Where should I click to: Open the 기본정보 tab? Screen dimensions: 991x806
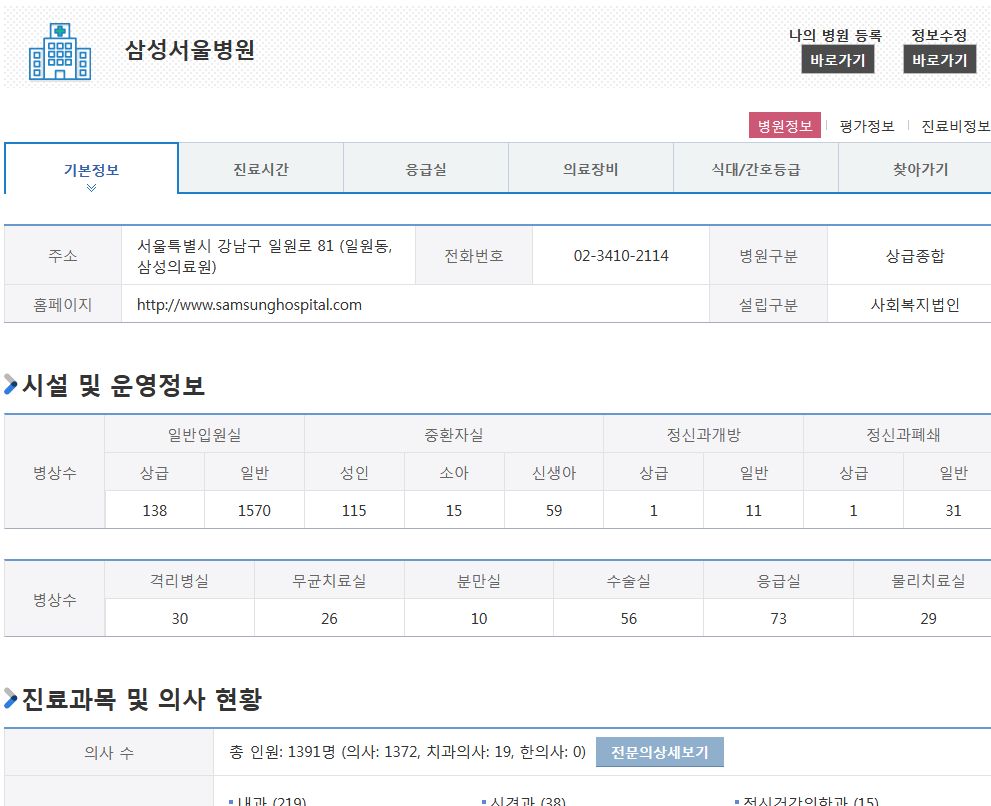pyautogui.click(x=92, y=169)
